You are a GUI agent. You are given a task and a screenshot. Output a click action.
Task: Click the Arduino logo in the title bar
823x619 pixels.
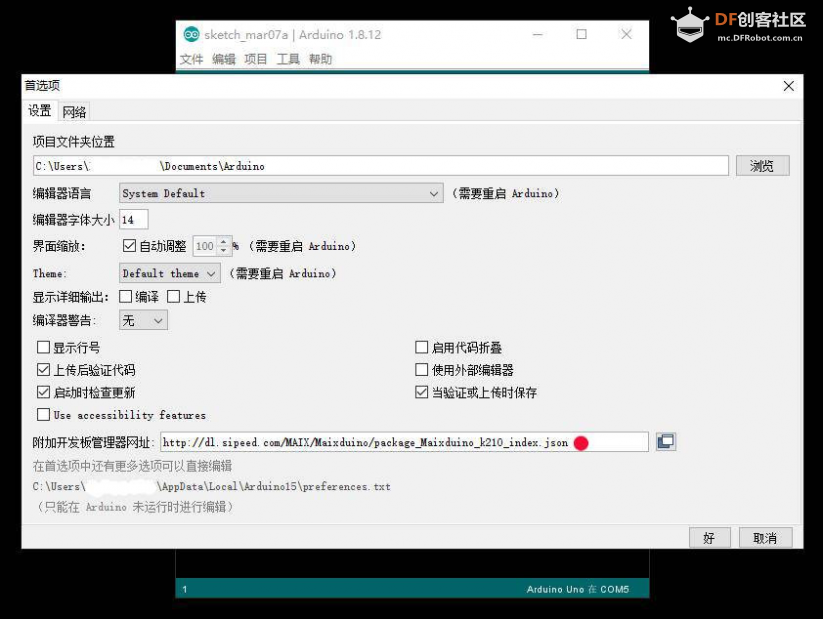point(191,35)
